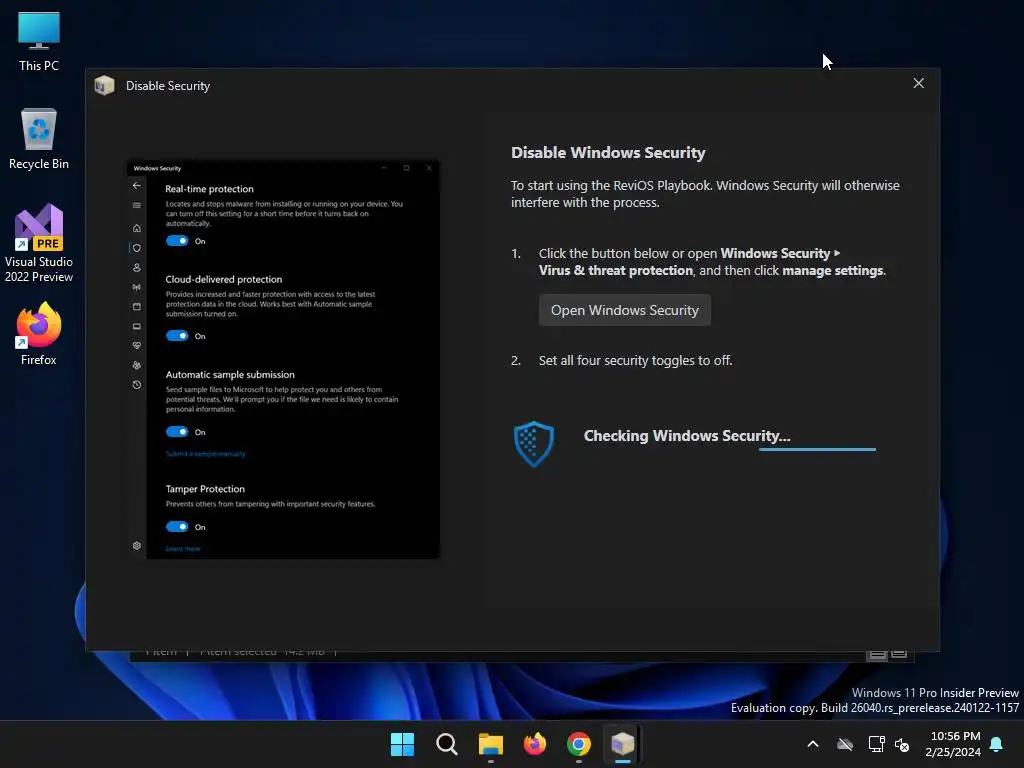
Task: Toggle Cloud-delivered protection switch in preview image
Action: coord(176,336)
